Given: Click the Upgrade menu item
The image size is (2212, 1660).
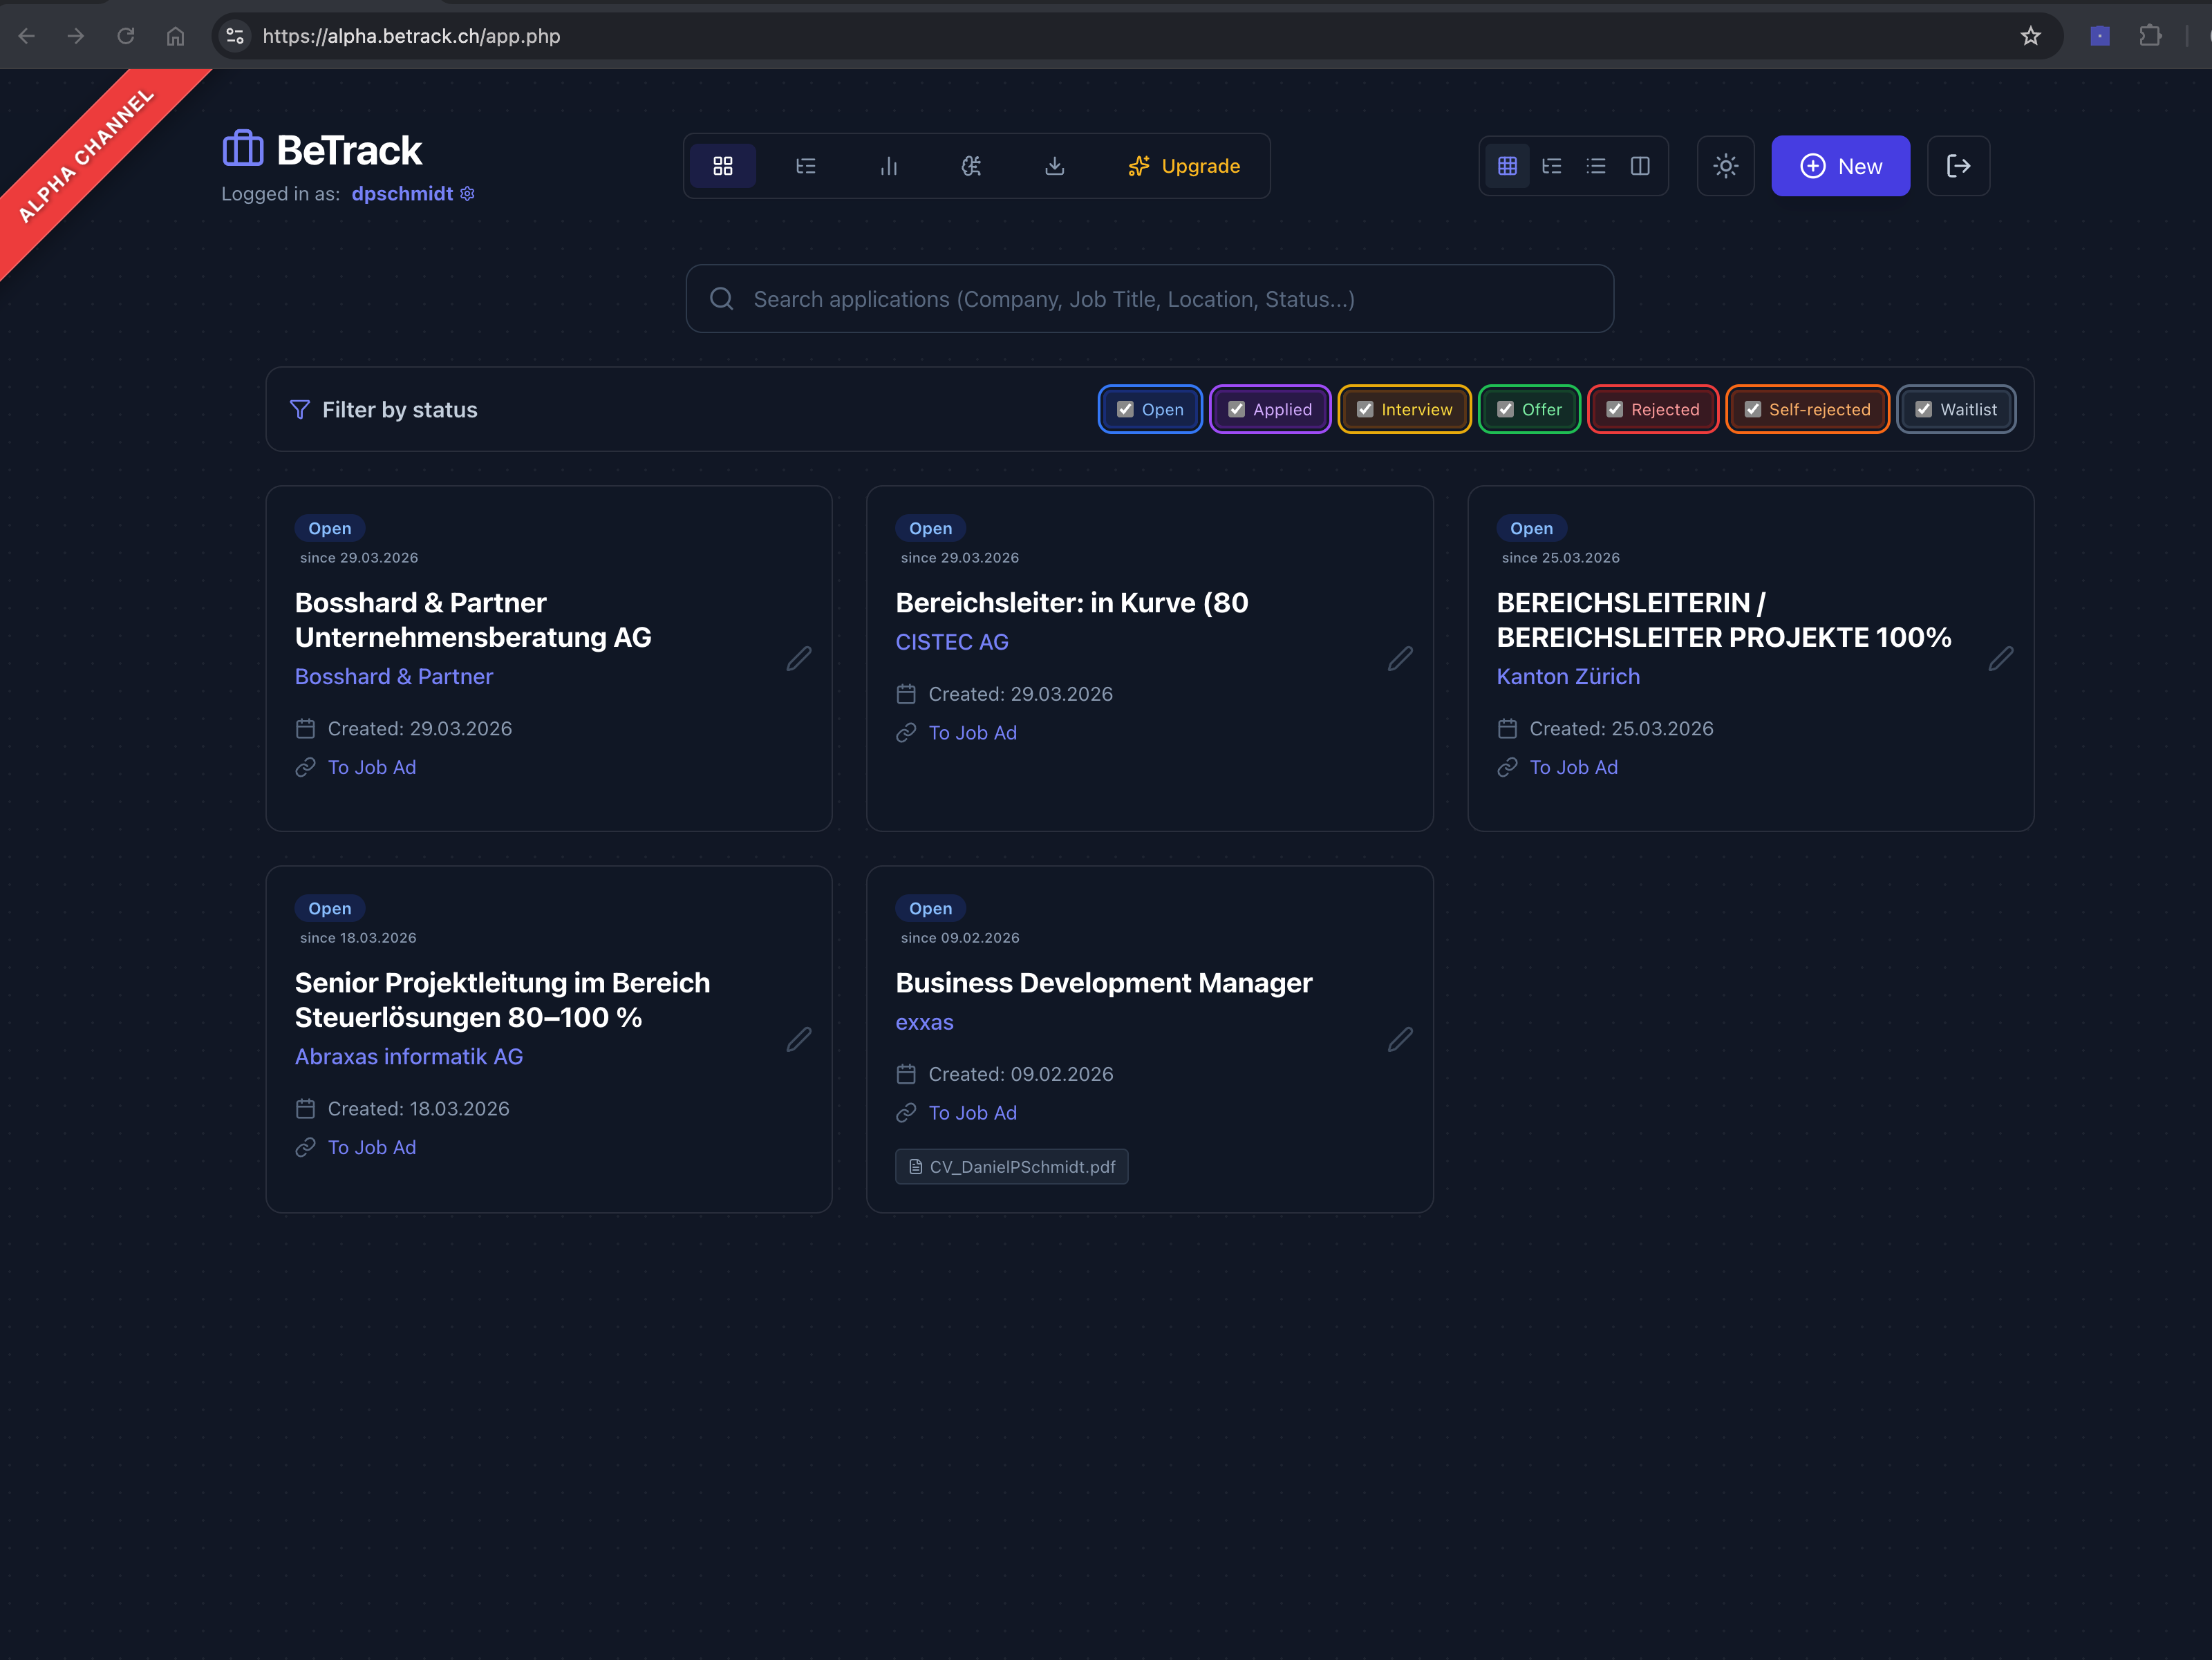Looking at the screenshot, I should click(x=1186, y=166).
